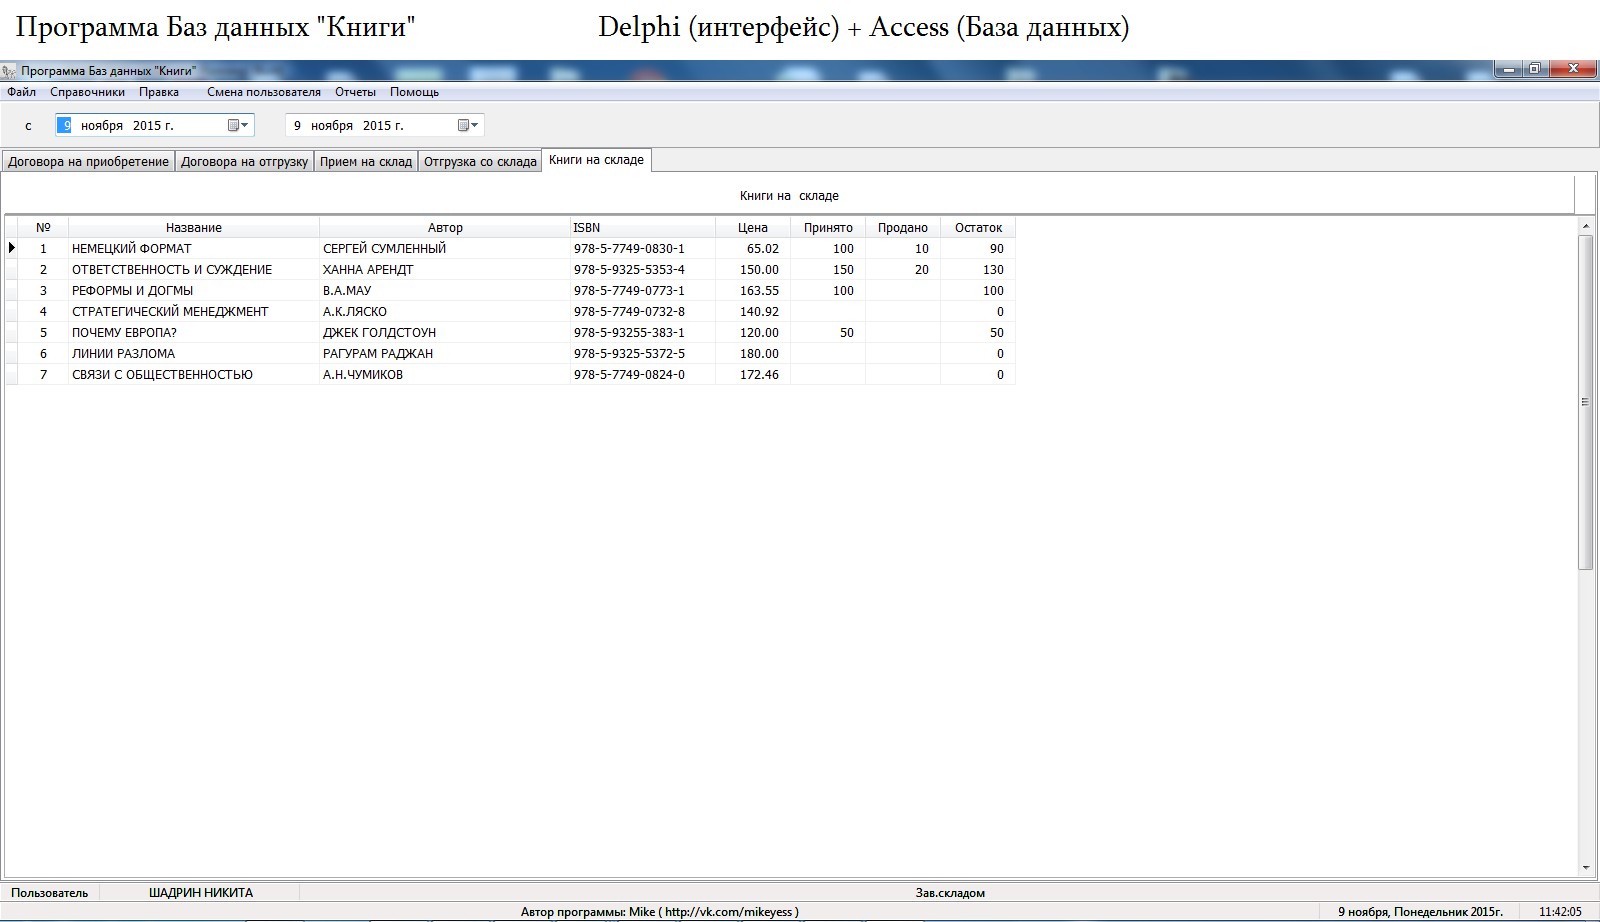This screenshot has height=922, width=1600.
Task: Open the Помощь menu
Action: [414, 92]
